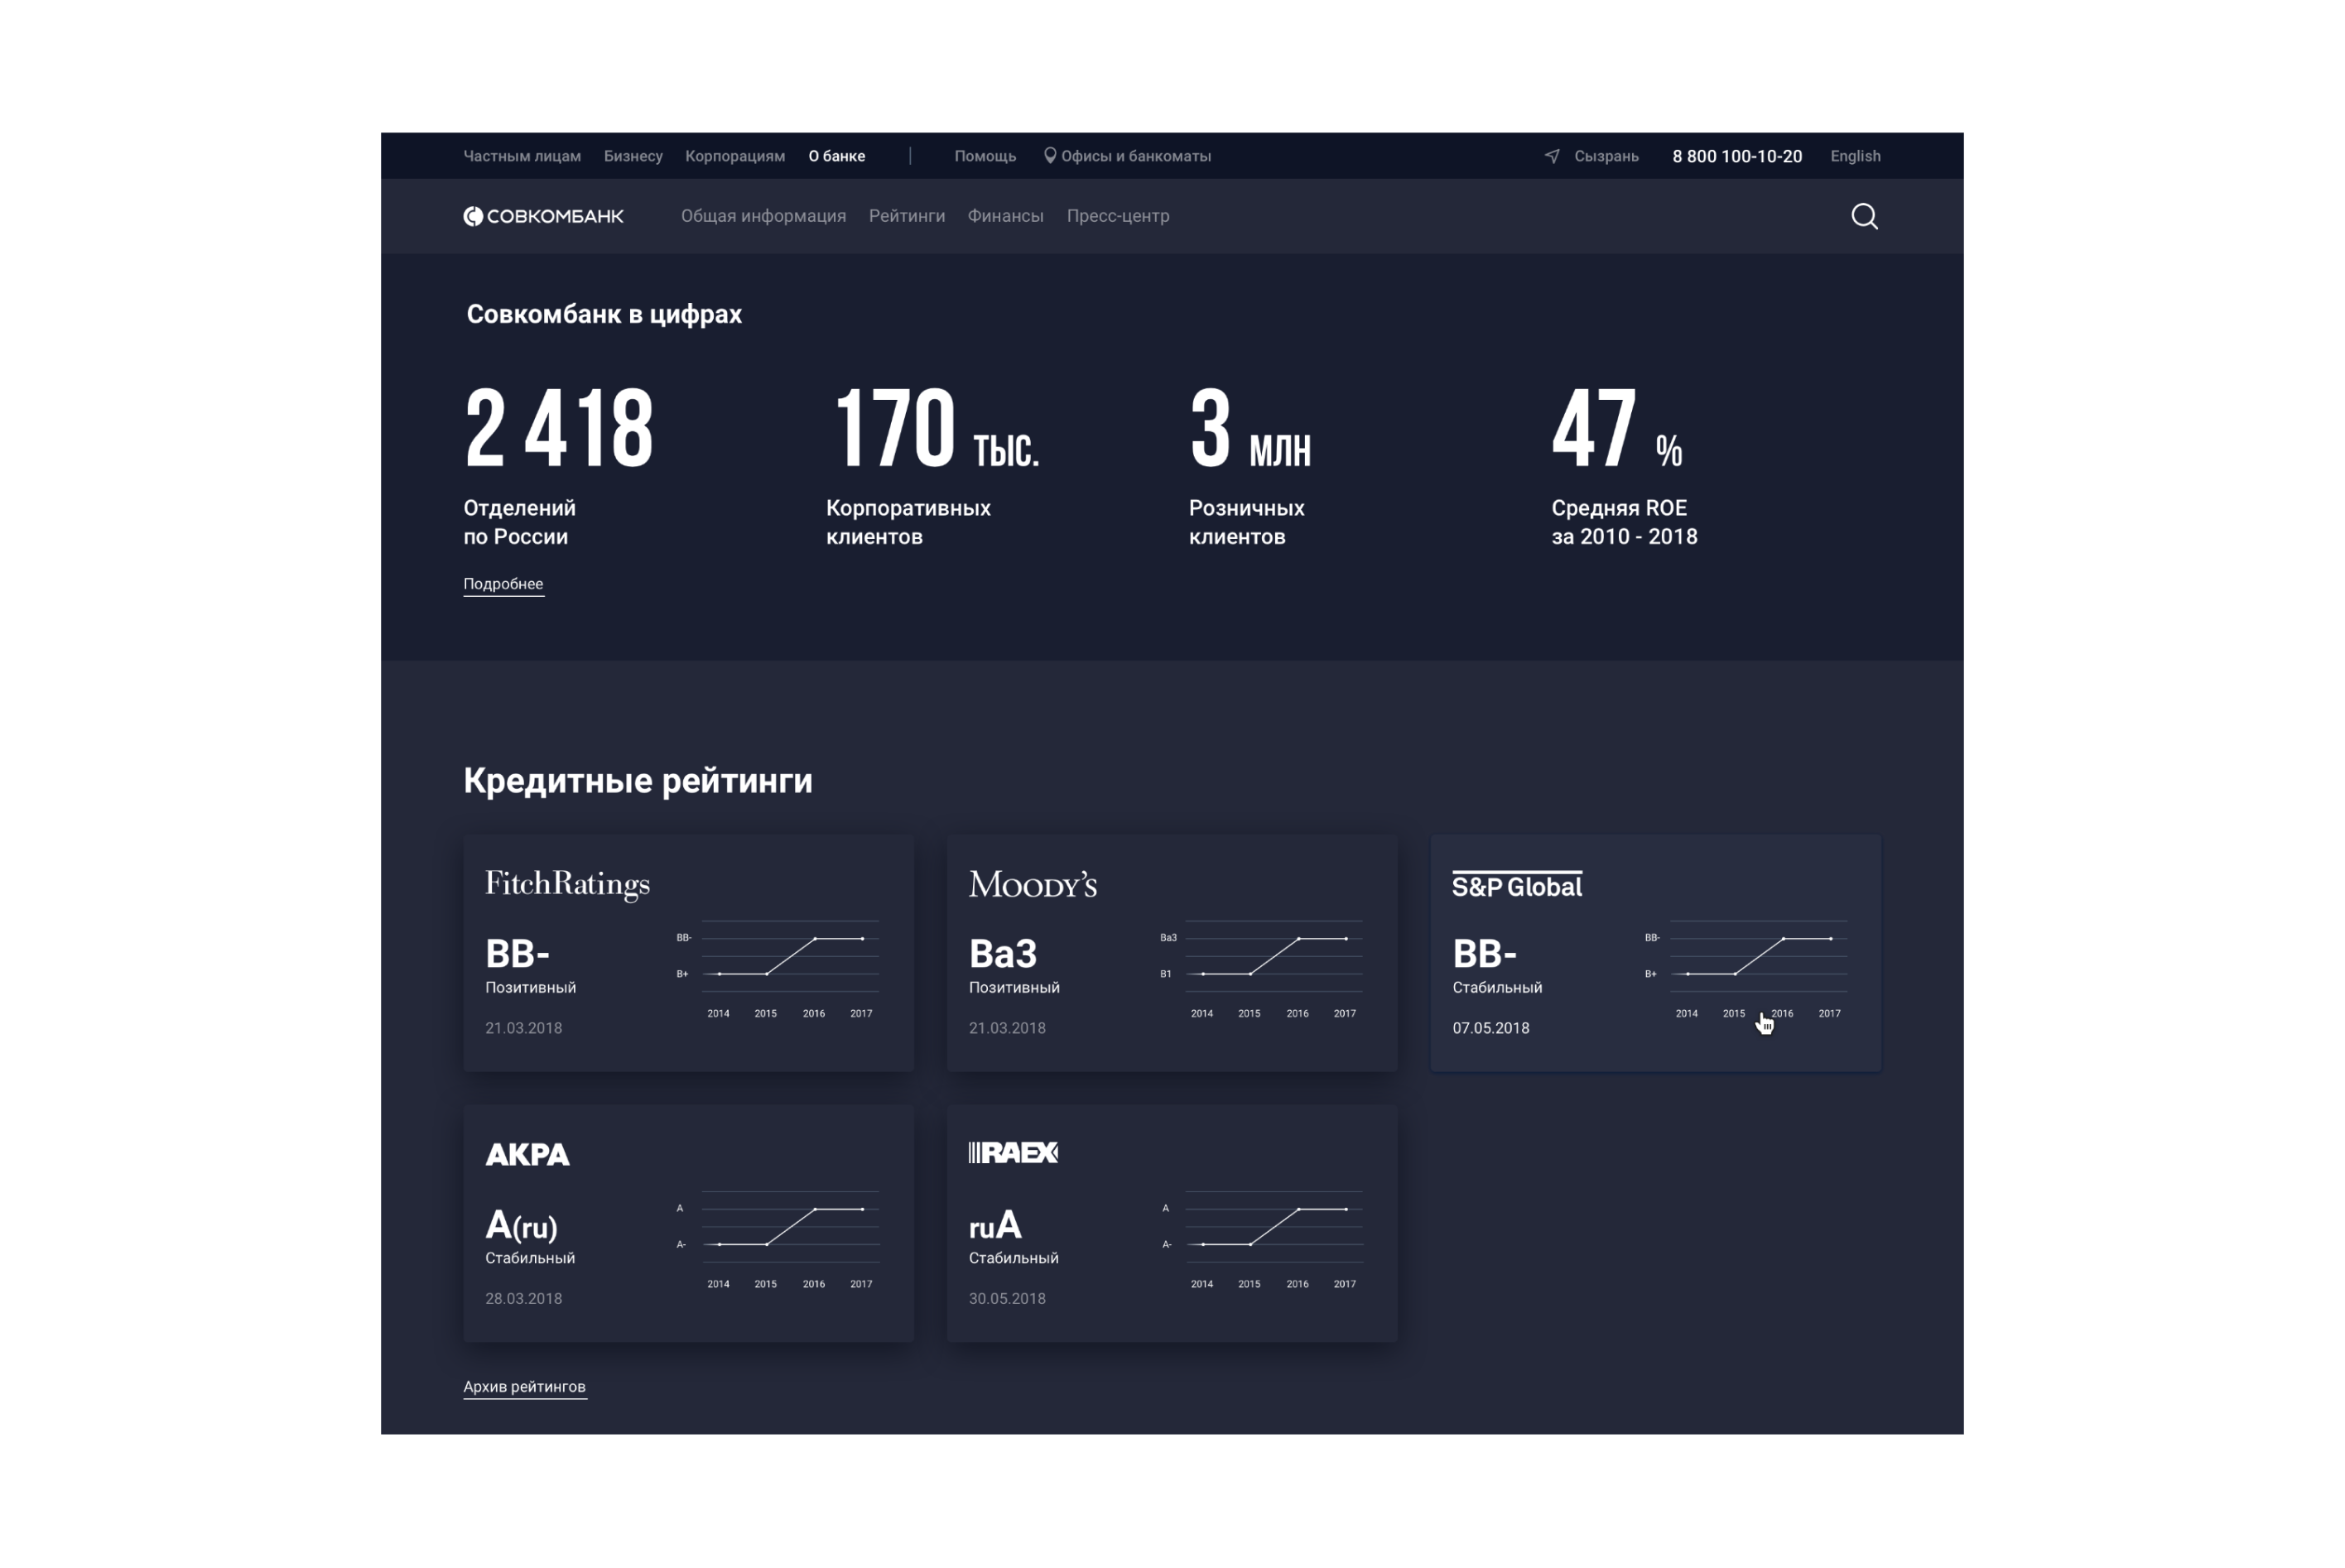Click the 3 млн retail clients figure

(1250, 429)
